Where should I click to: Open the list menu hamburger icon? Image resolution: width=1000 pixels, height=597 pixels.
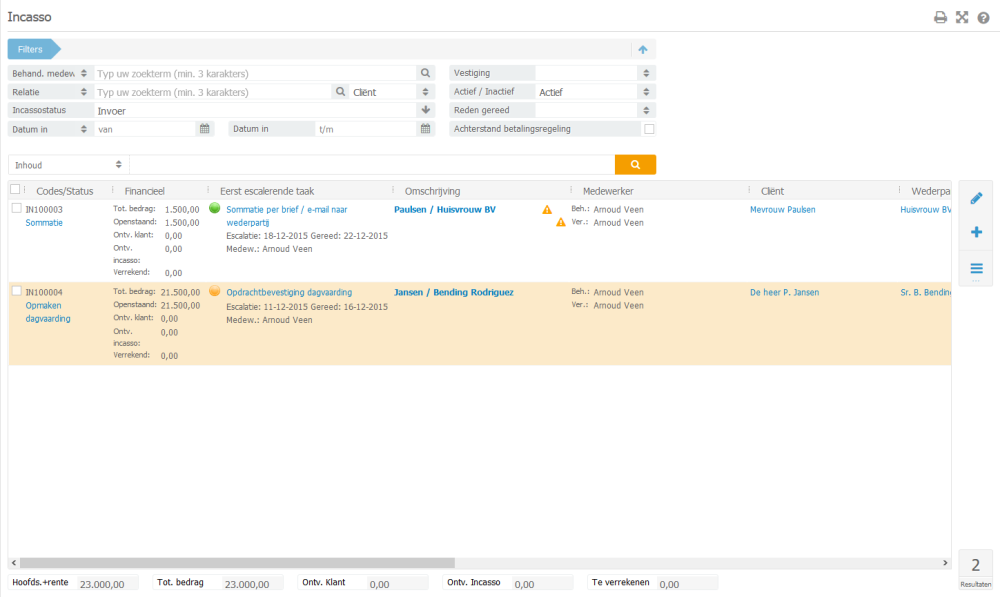[x=976, y=269]
